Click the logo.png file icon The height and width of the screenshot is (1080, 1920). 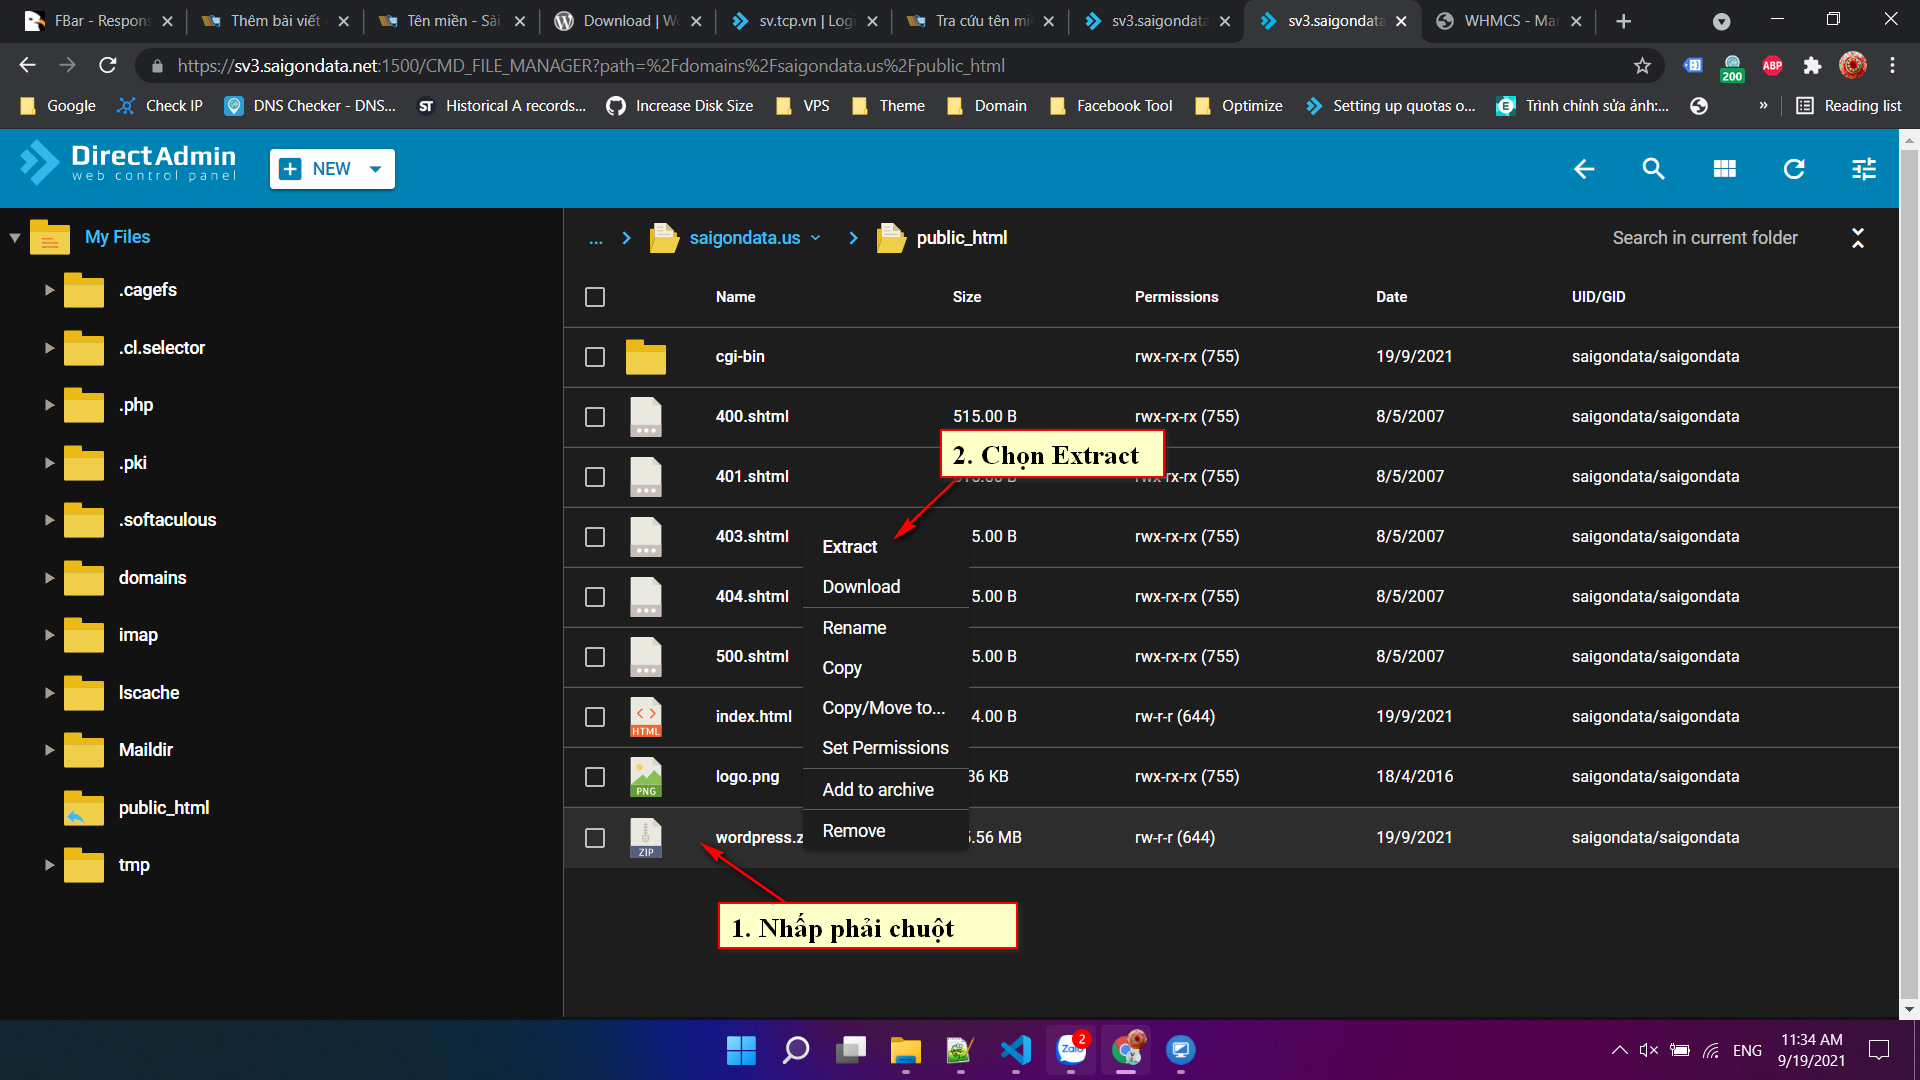tap(646, 777)
